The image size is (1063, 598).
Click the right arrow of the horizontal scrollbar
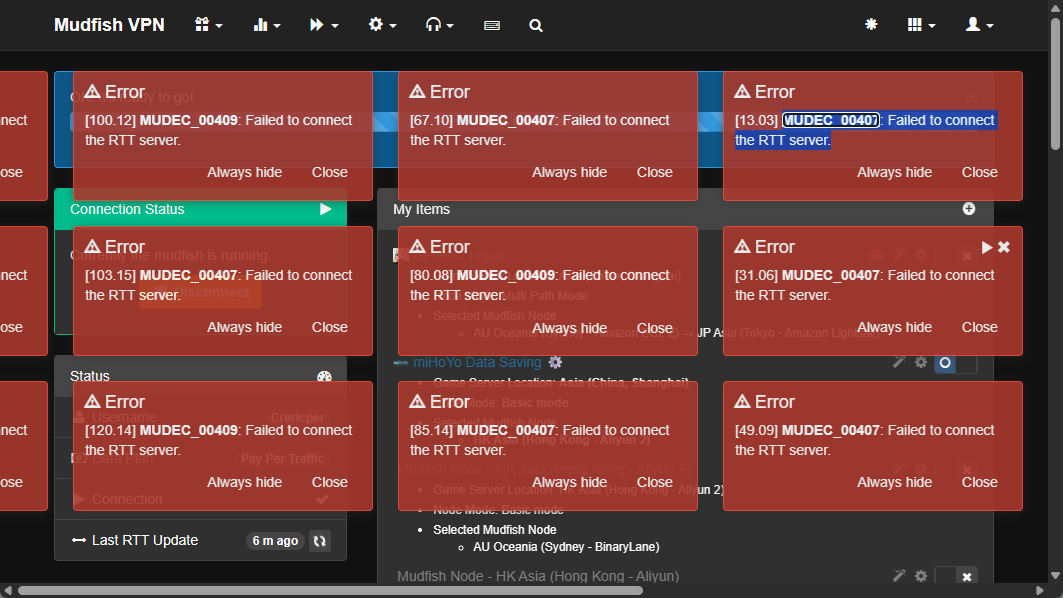(1040, 591)
